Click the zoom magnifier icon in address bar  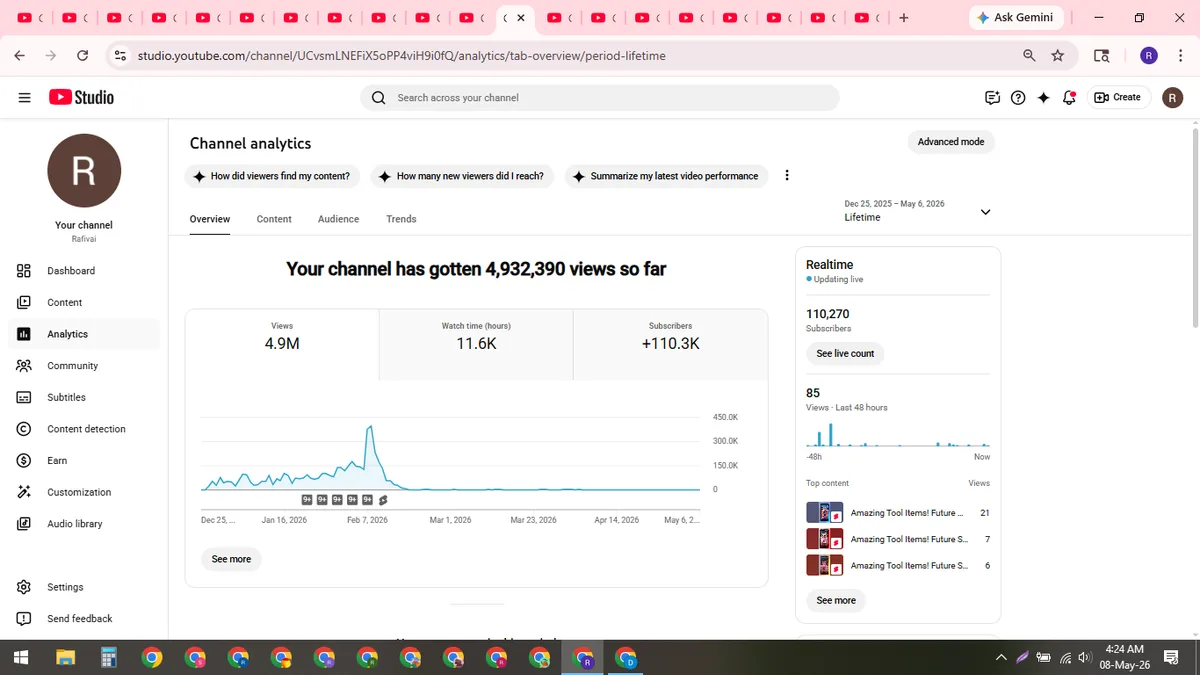point(1029,56)
